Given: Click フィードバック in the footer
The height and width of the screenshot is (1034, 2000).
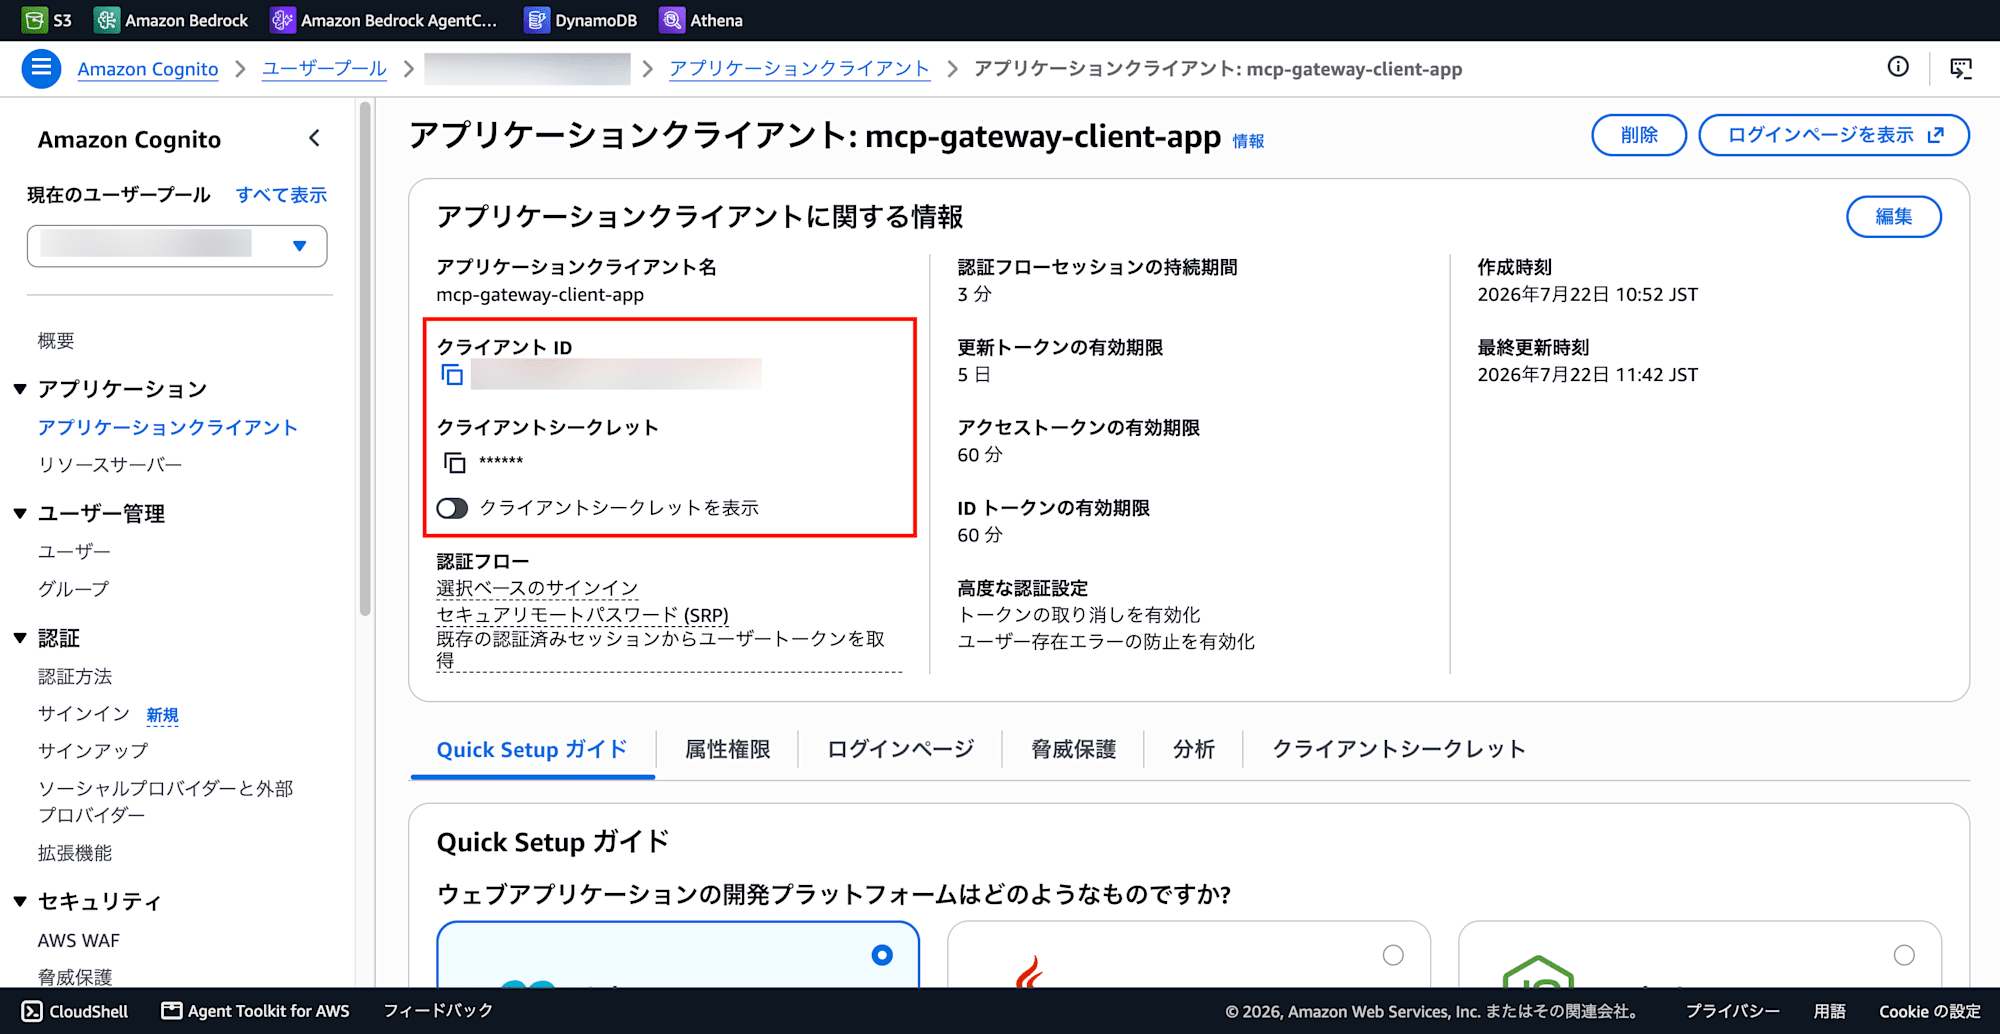Looking at the screenshot, I should [x=439, y=1011].
